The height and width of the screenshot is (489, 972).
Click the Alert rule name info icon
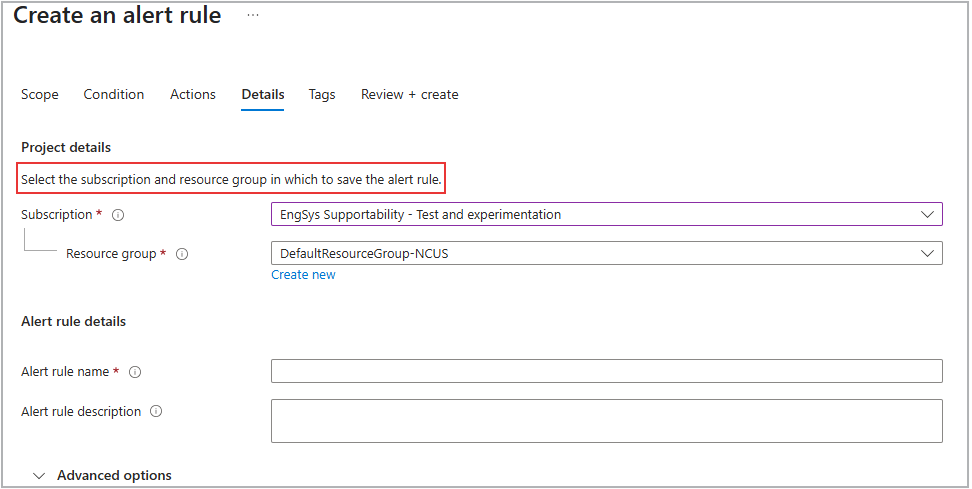pos(135,372)
